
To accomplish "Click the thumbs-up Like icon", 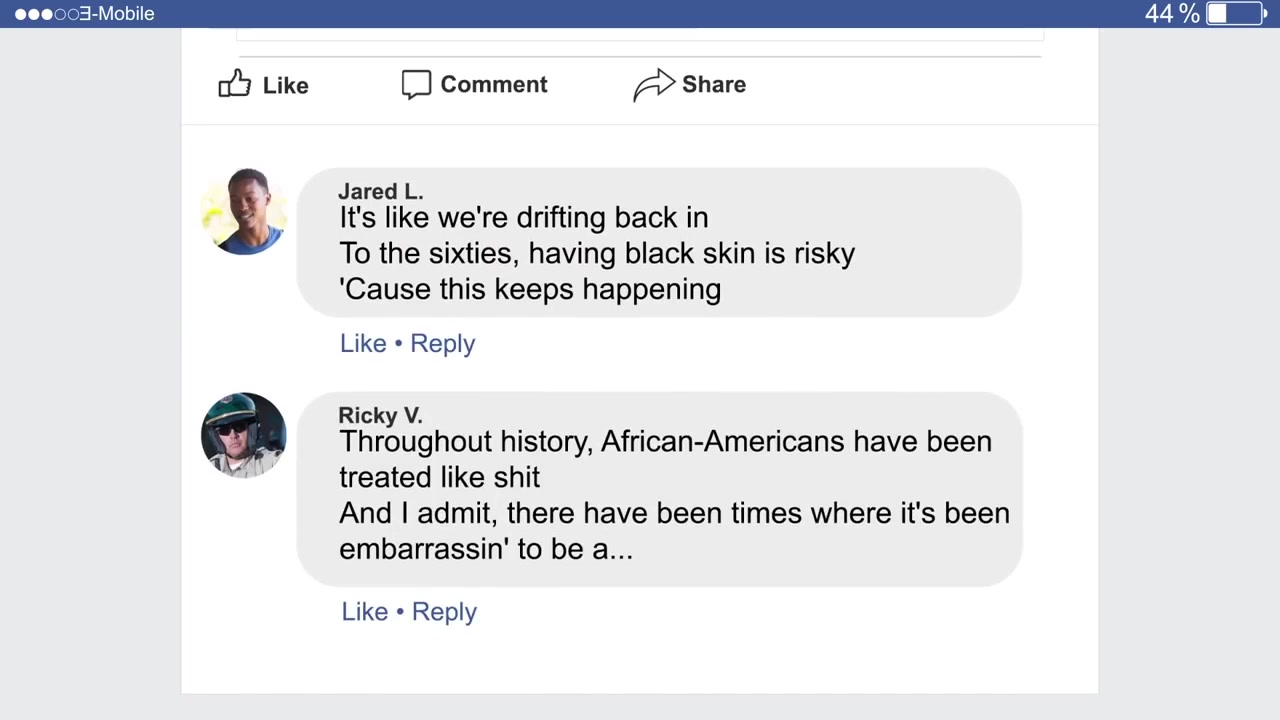I will (x=234, y=84).
